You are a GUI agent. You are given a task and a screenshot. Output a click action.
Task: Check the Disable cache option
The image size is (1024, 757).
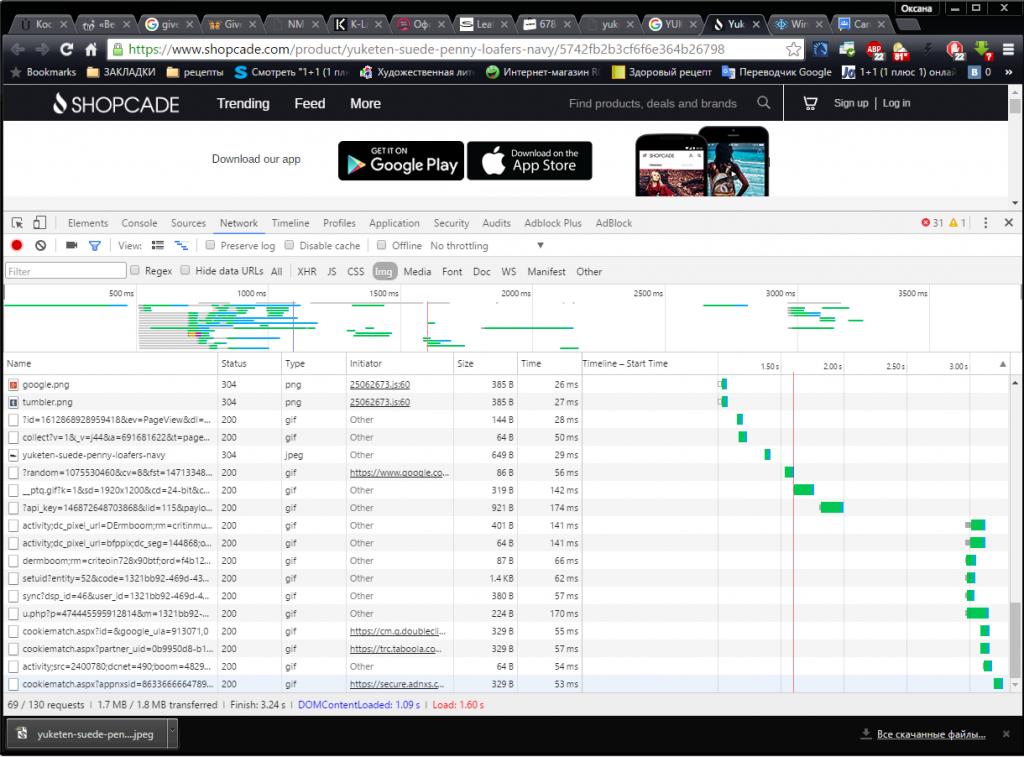click(x=290, y=245)
